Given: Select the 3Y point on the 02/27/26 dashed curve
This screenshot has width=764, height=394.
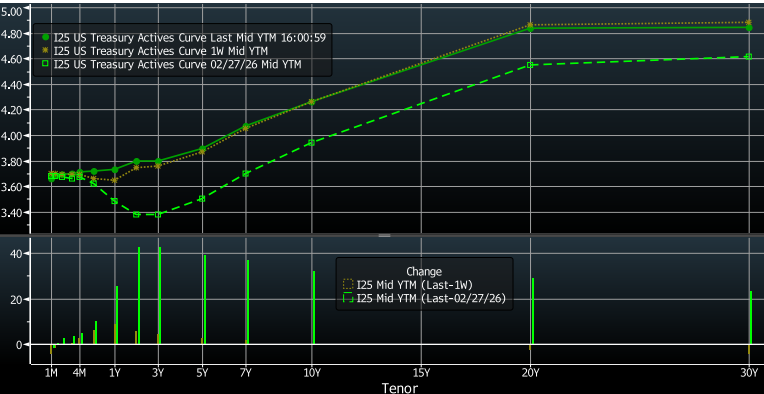Looking at the screenshot, I should point(158,214).
